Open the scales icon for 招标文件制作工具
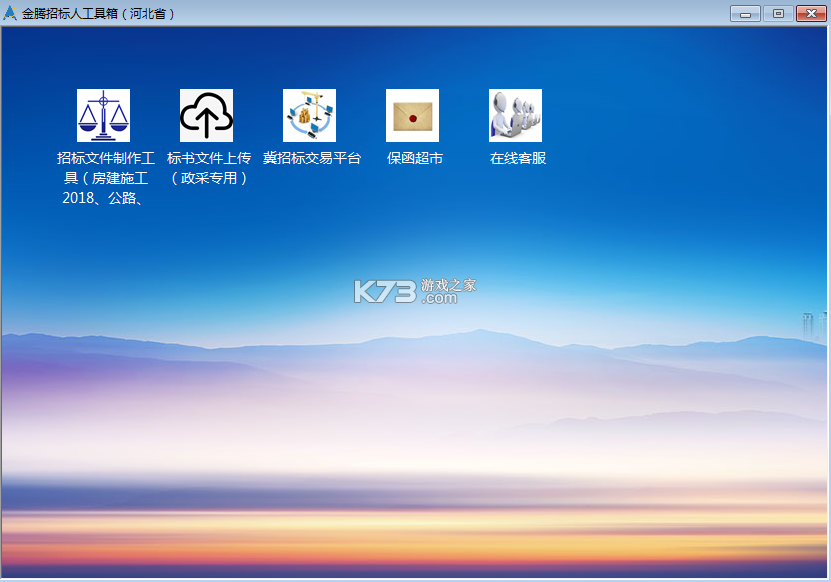Screen dimensions: 831x582 [103, 115]
